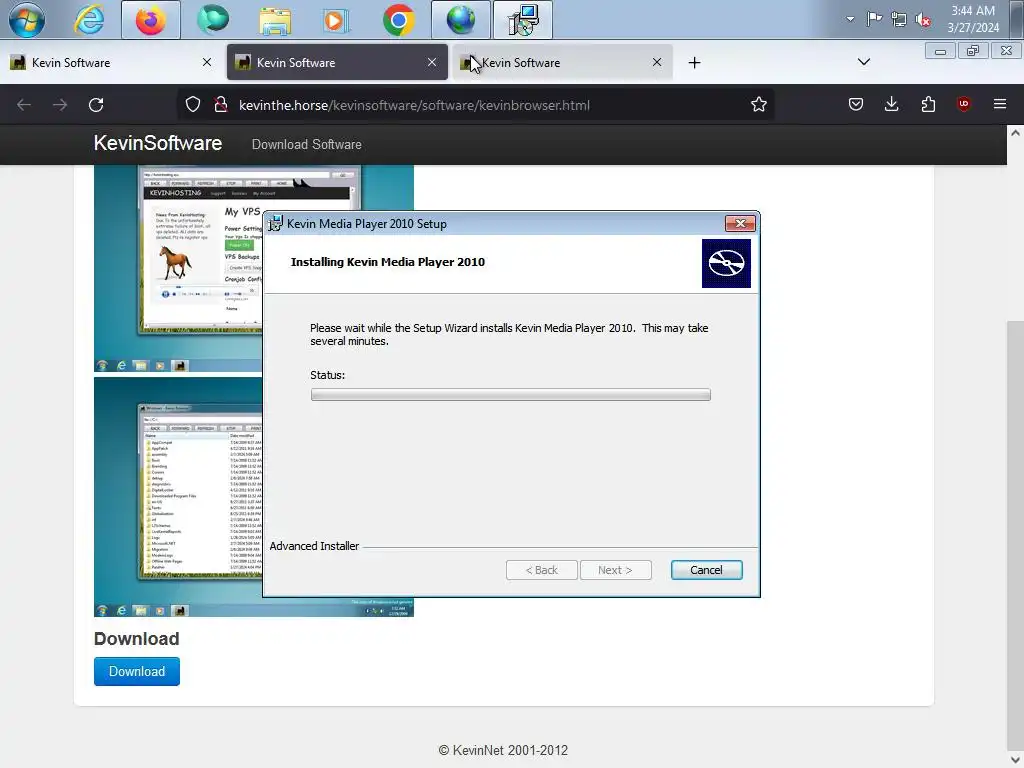Open the Firefox downloads panel
The height and width of the screenshot is (768, 1024).
pyautogui.click(x=891, y=104)
